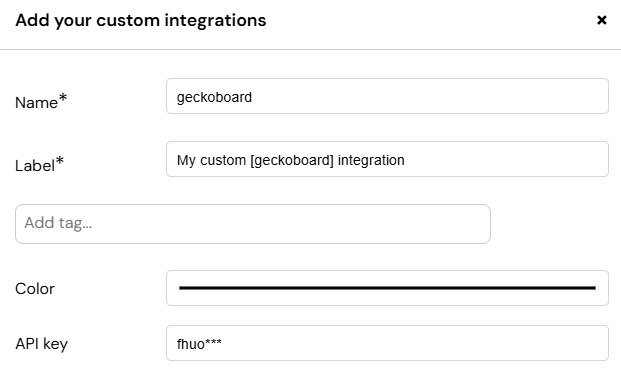
Task: Place cursor after geckoboard text in Name
Action: coord(252,97)
